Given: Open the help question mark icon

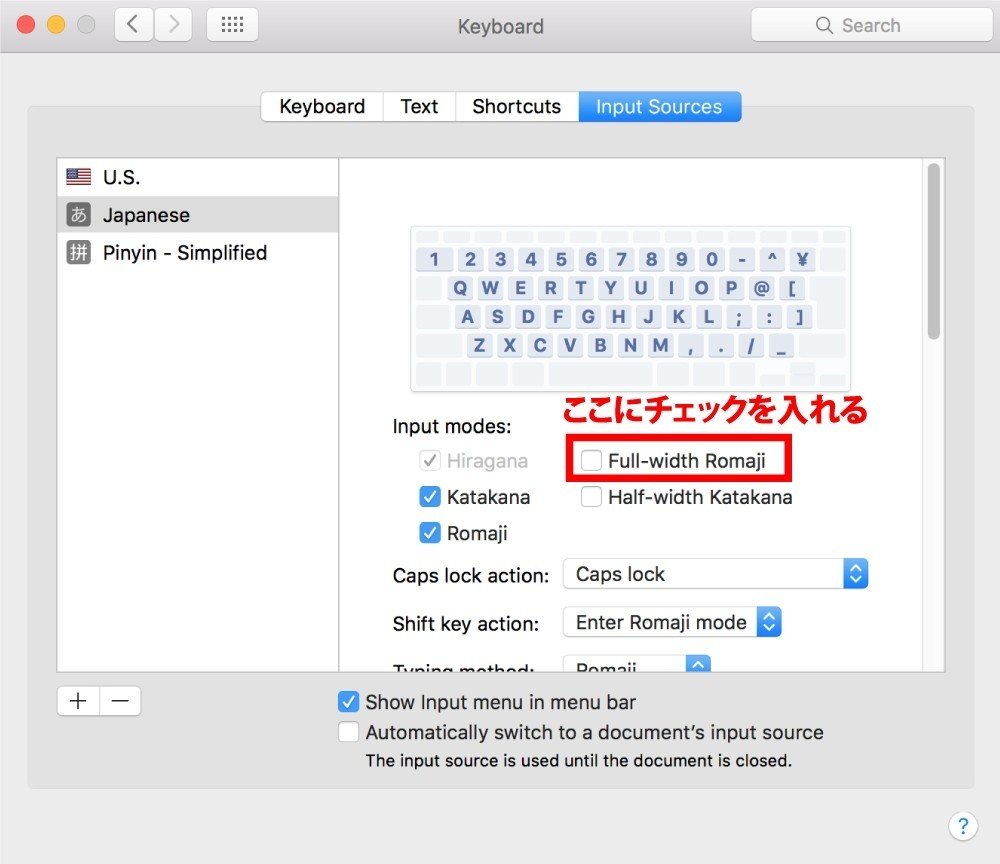Looking at the screenshot, I should [x=963, y=826].
